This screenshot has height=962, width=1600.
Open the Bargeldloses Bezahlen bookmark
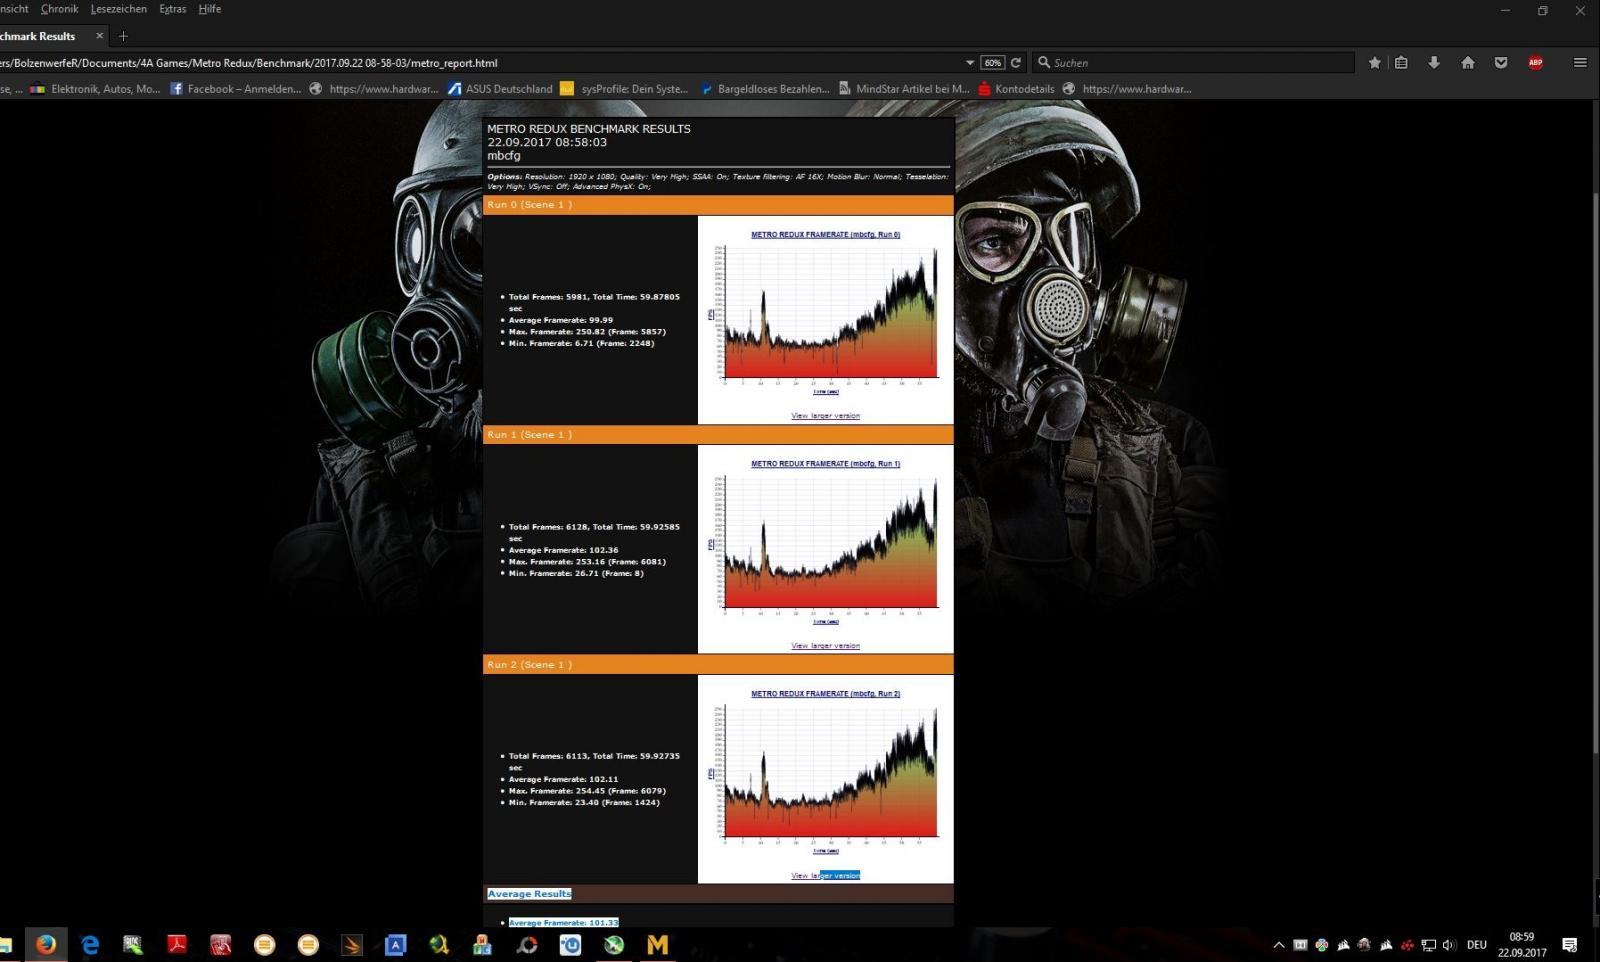[x=765, y=89]
